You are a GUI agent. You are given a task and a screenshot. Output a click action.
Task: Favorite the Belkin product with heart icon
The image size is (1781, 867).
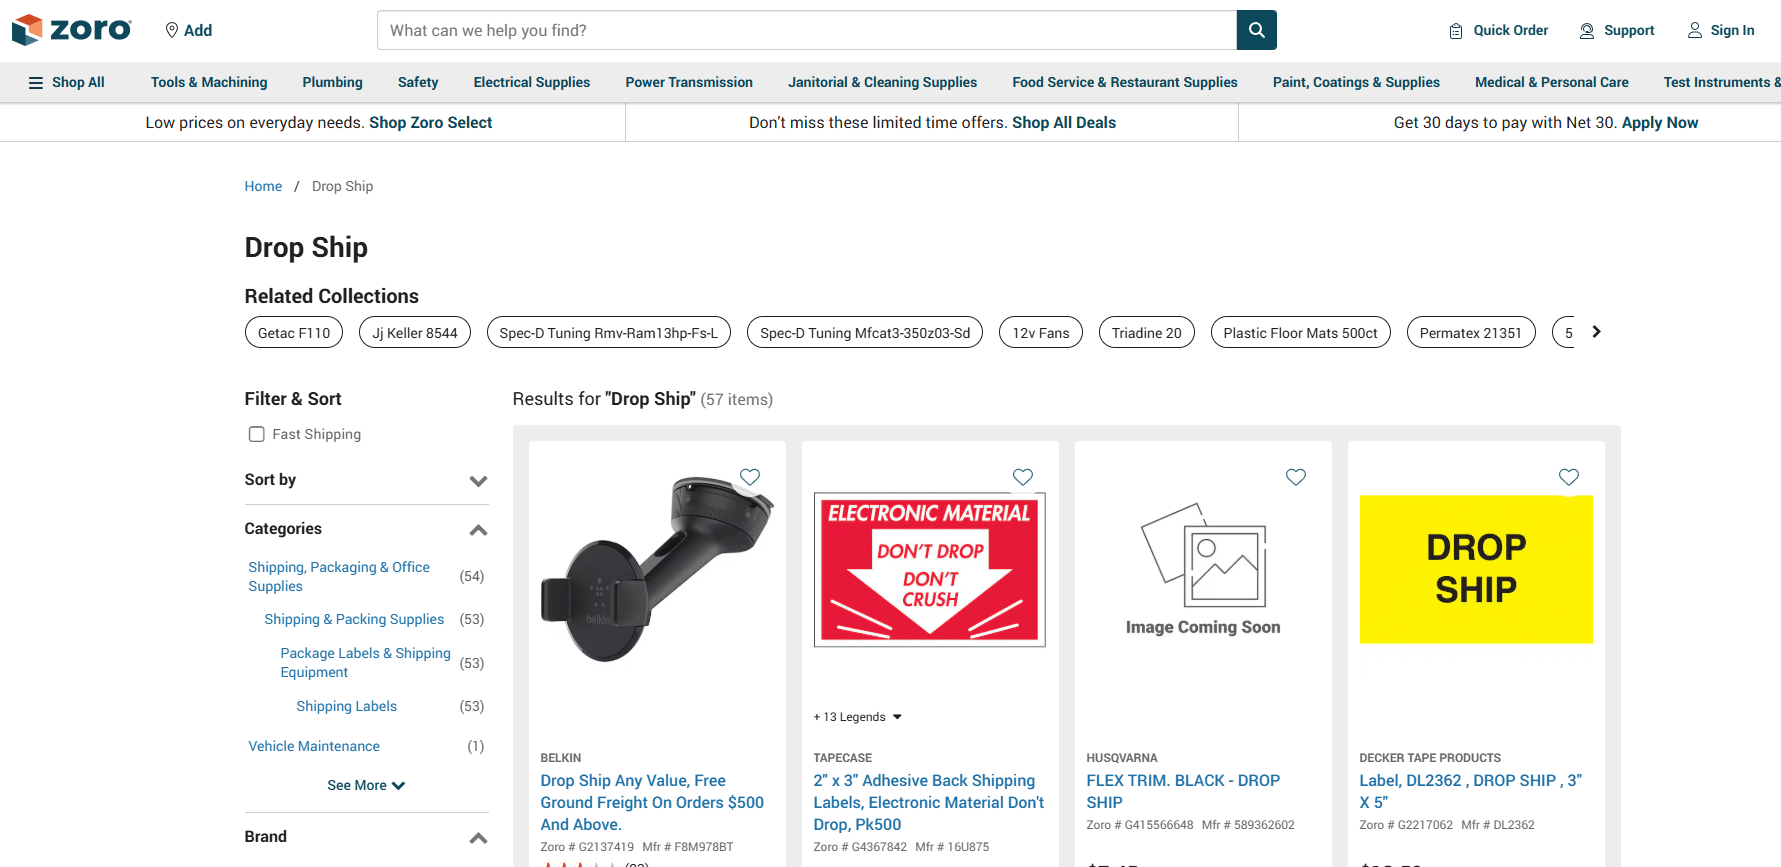[750, 477]
